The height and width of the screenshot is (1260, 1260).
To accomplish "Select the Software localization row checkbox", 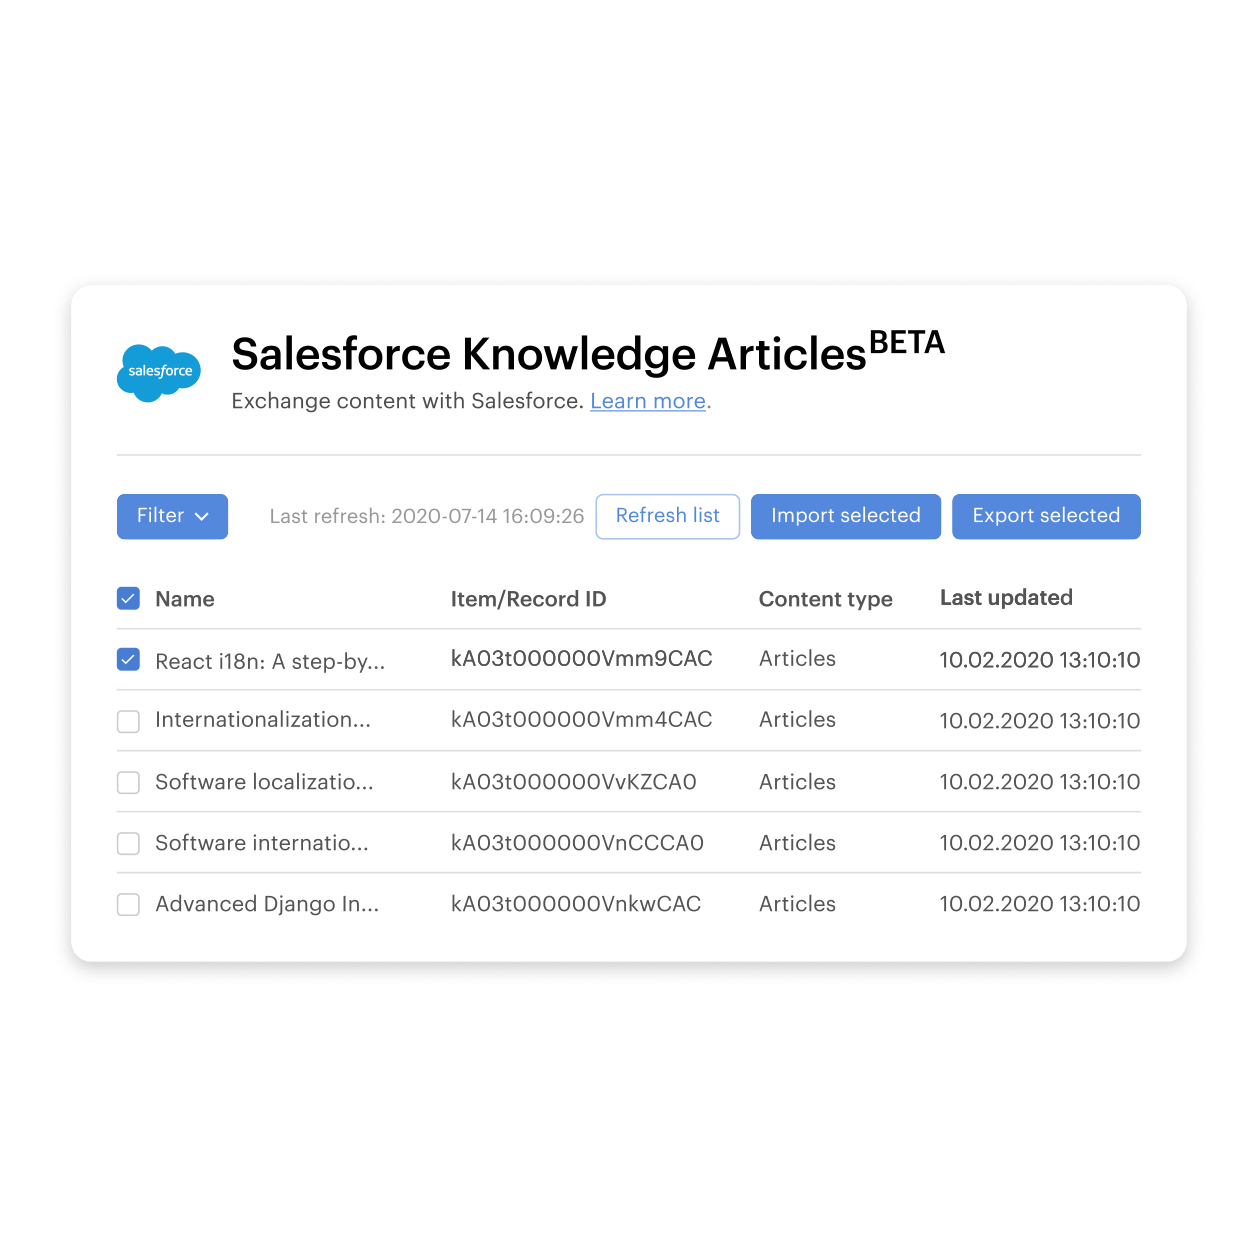I will [x=128, y=782].
